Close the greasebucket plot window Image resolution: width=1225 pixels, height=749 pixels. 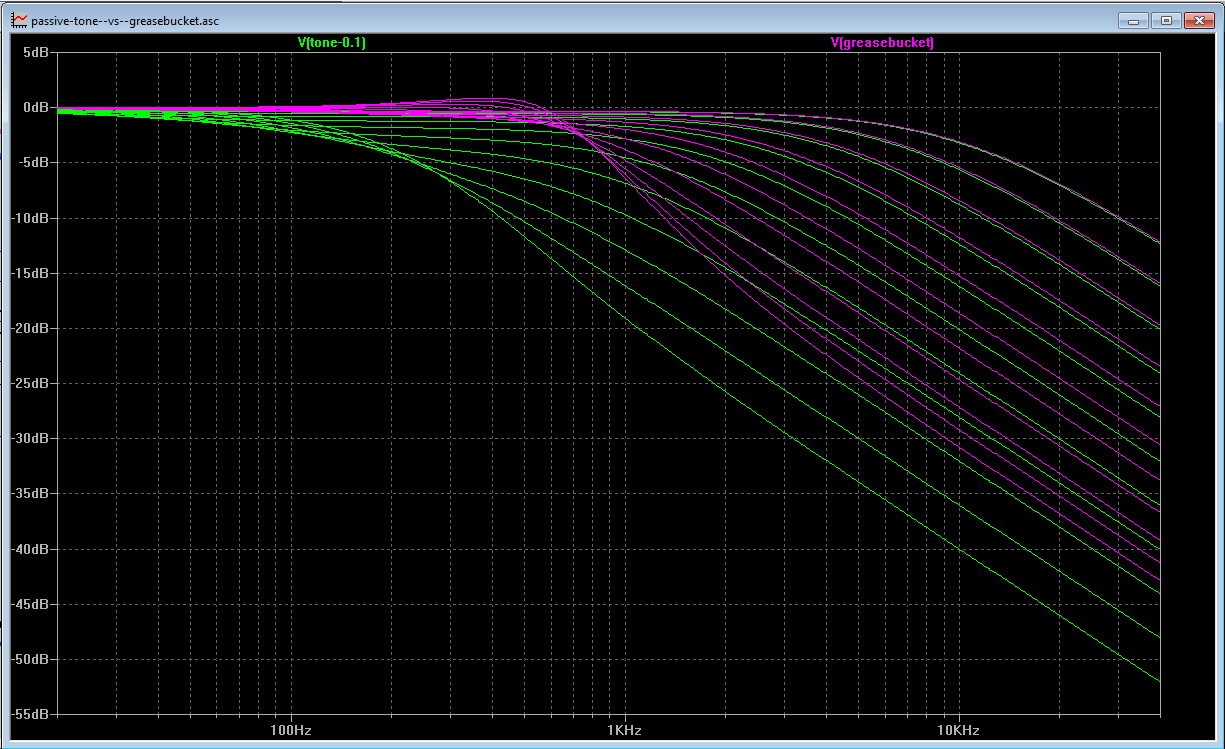(x=1197, y=20)
